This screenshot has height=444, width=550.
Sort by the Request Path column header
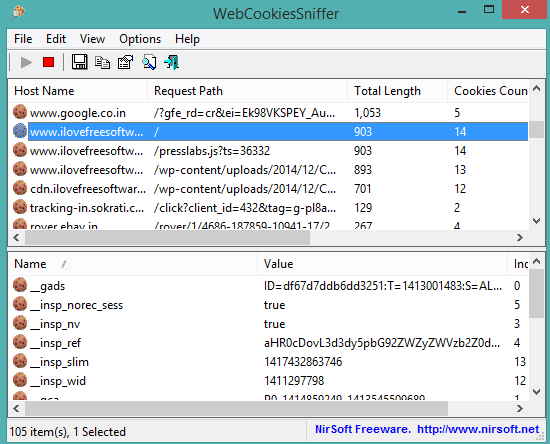coord(247,91)
